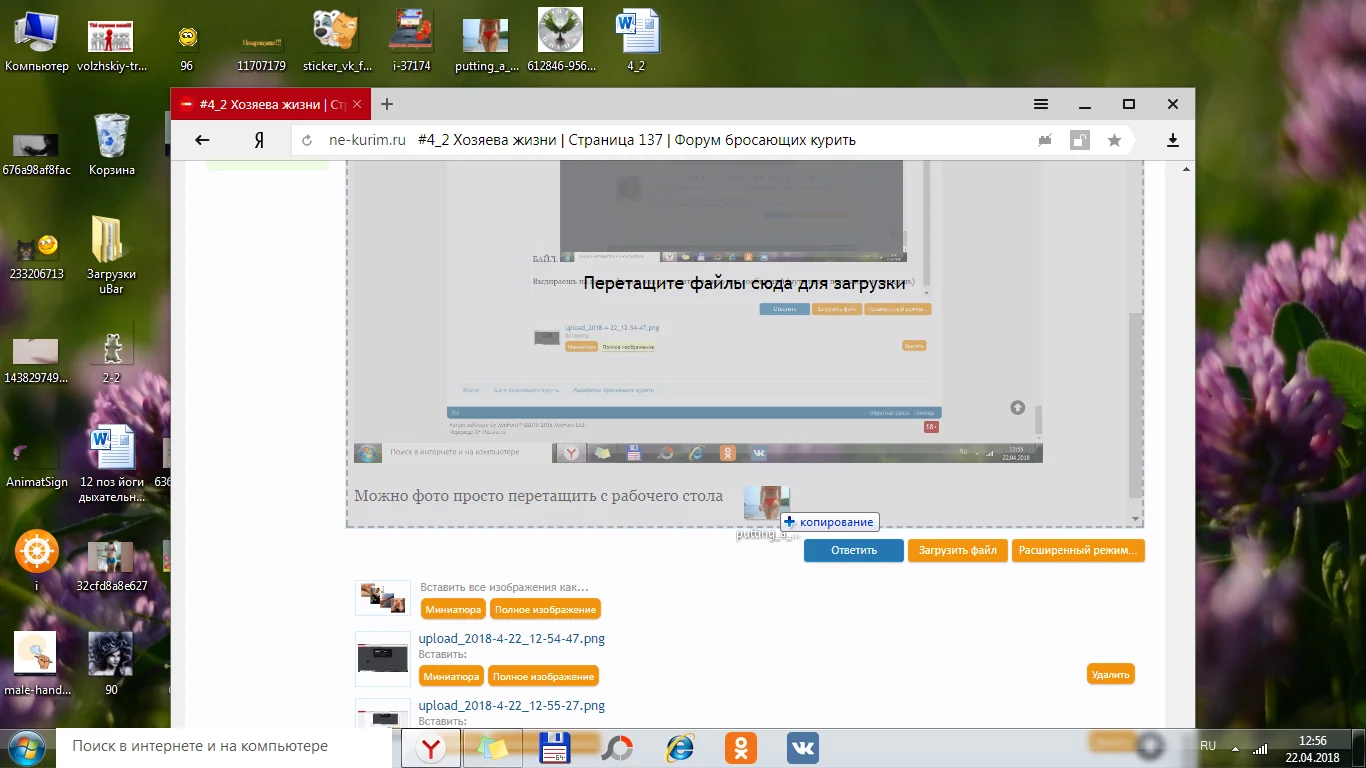
Task: Open Yandex Browser from the taskbar
Action: (431, 747)
